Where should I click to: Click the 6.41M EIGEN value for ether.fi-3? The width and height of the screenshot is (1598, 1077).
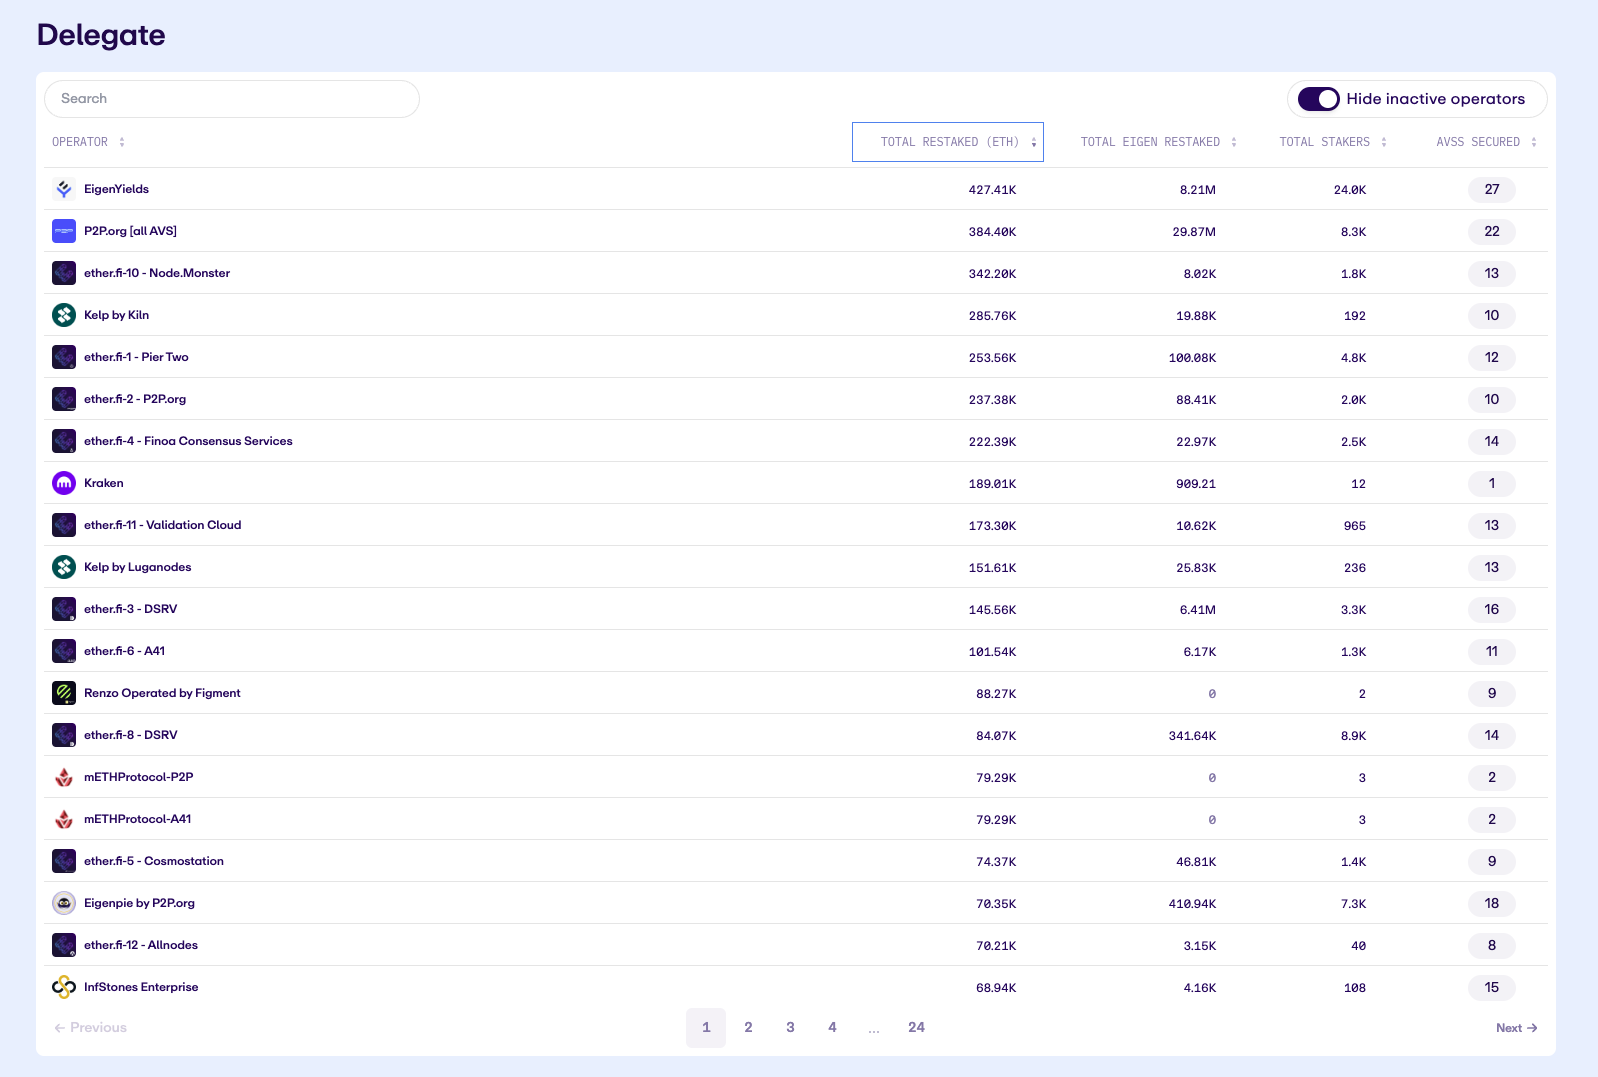(x=1198, y=610)
